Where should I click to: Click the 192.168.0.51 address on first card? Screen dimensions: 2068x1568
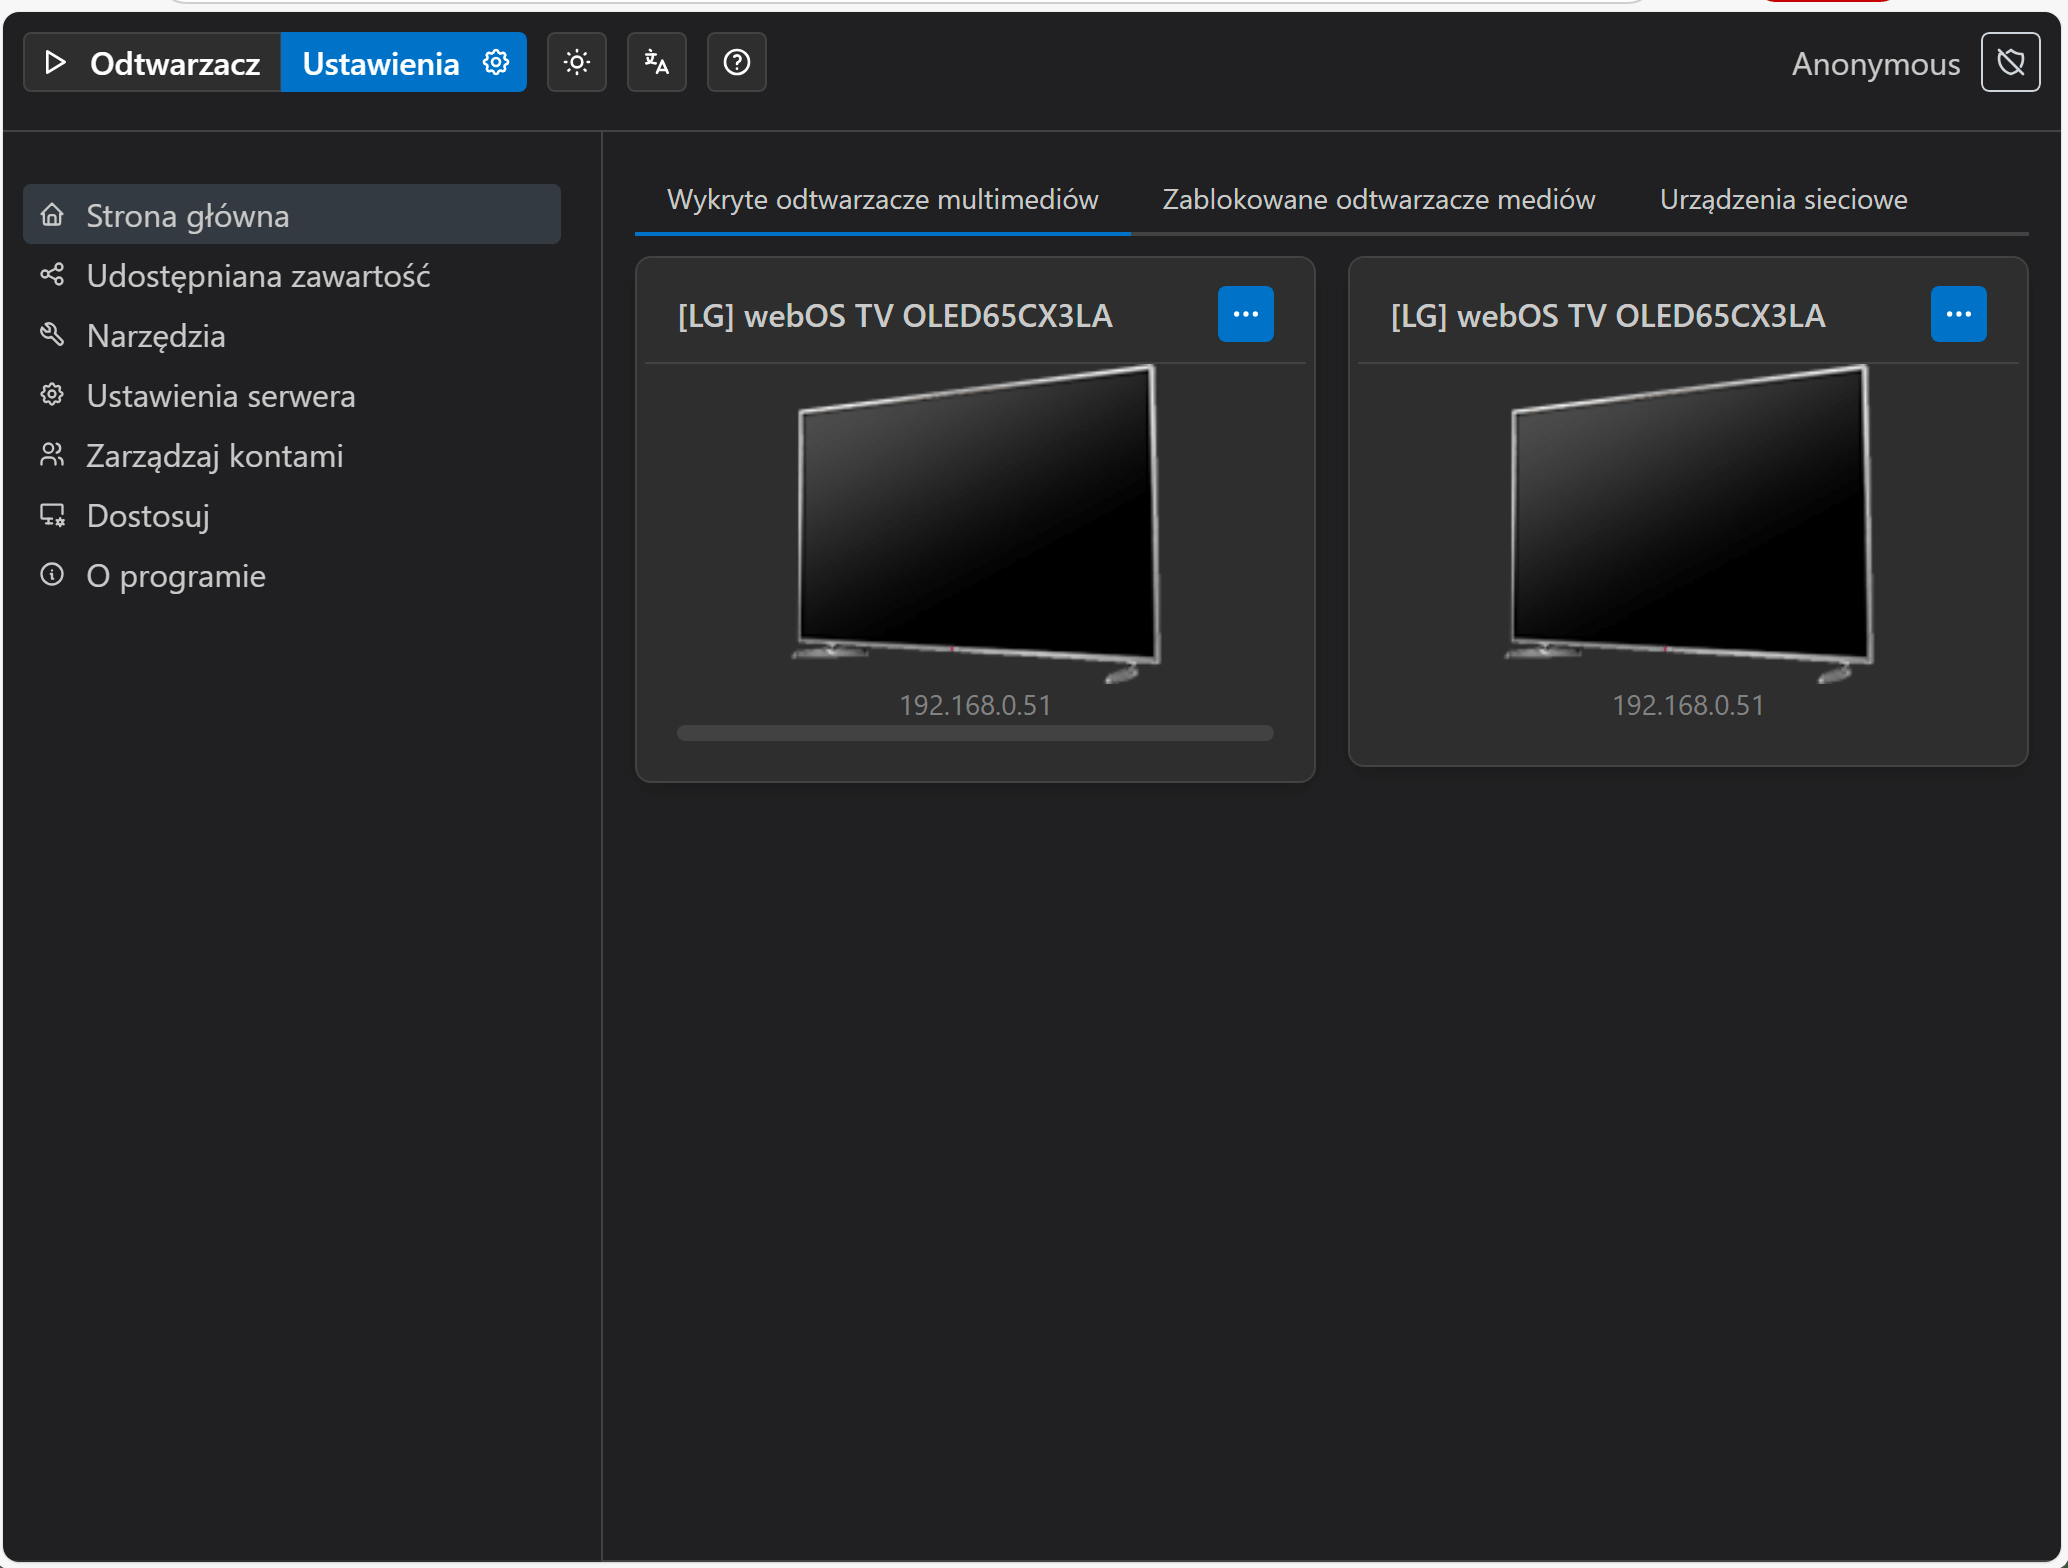click(x=975, y=705)
